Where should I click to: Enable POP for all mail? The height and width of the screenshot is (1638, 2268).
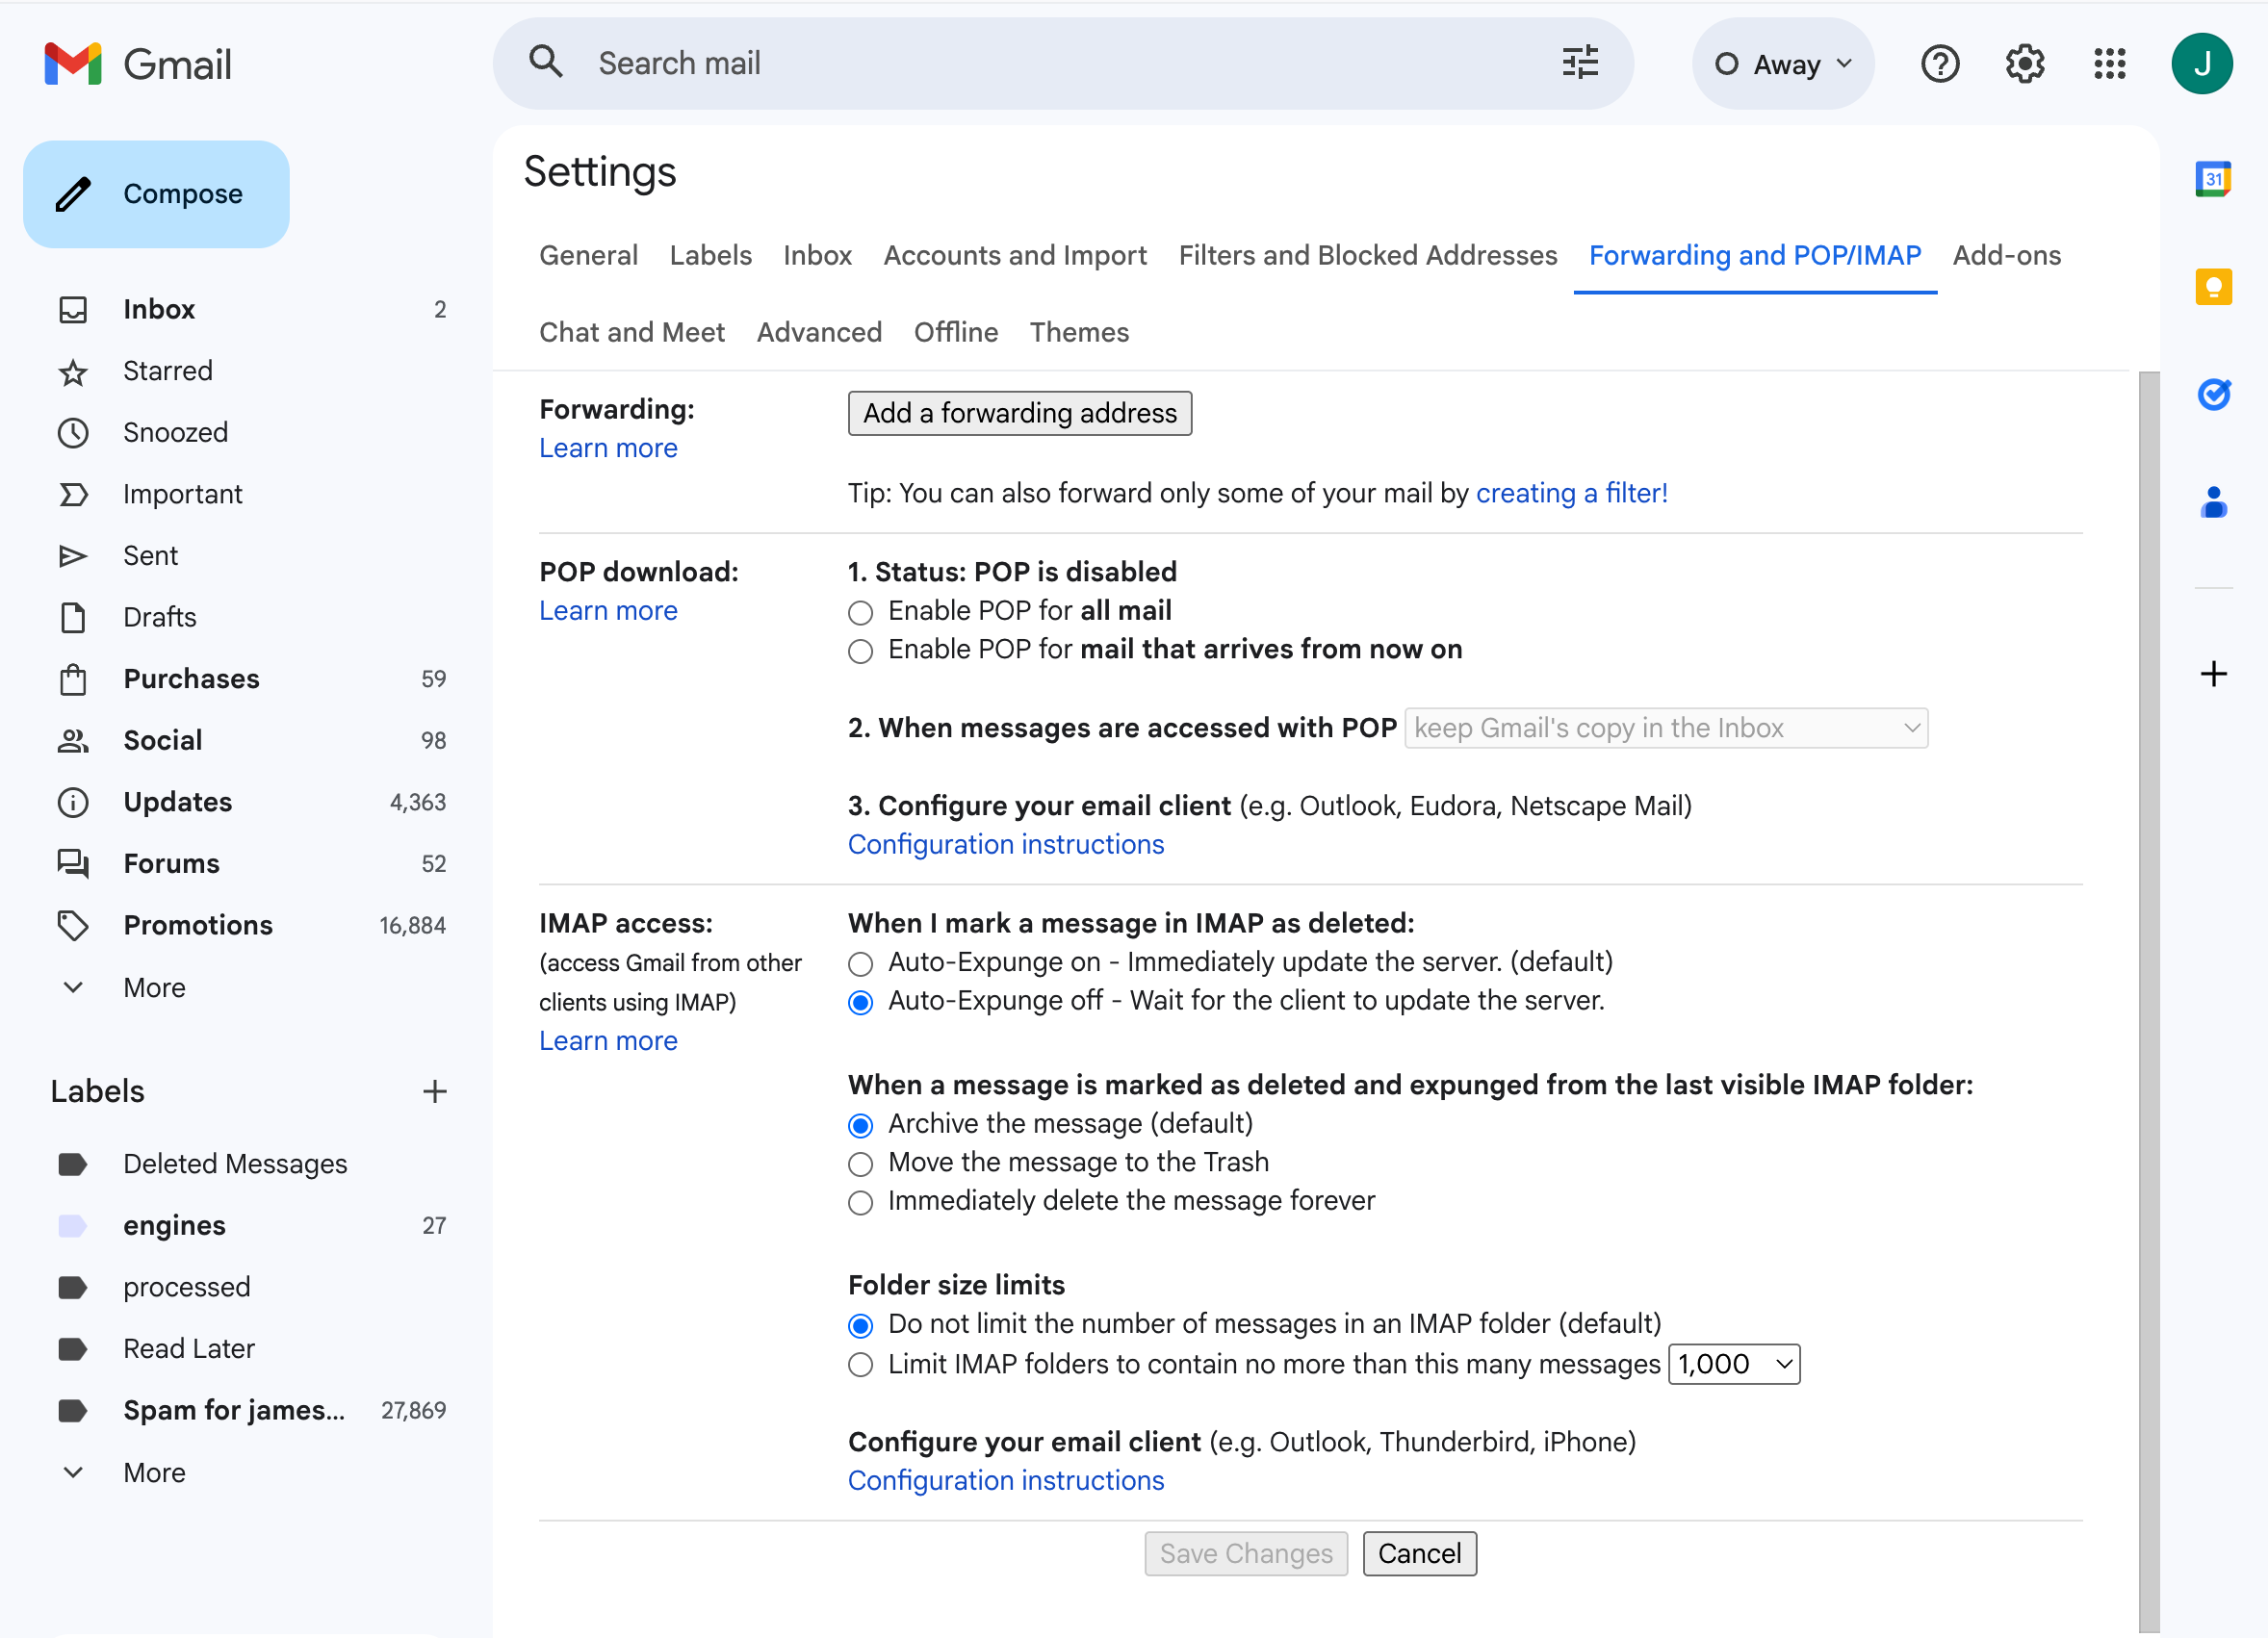point(860,611)
